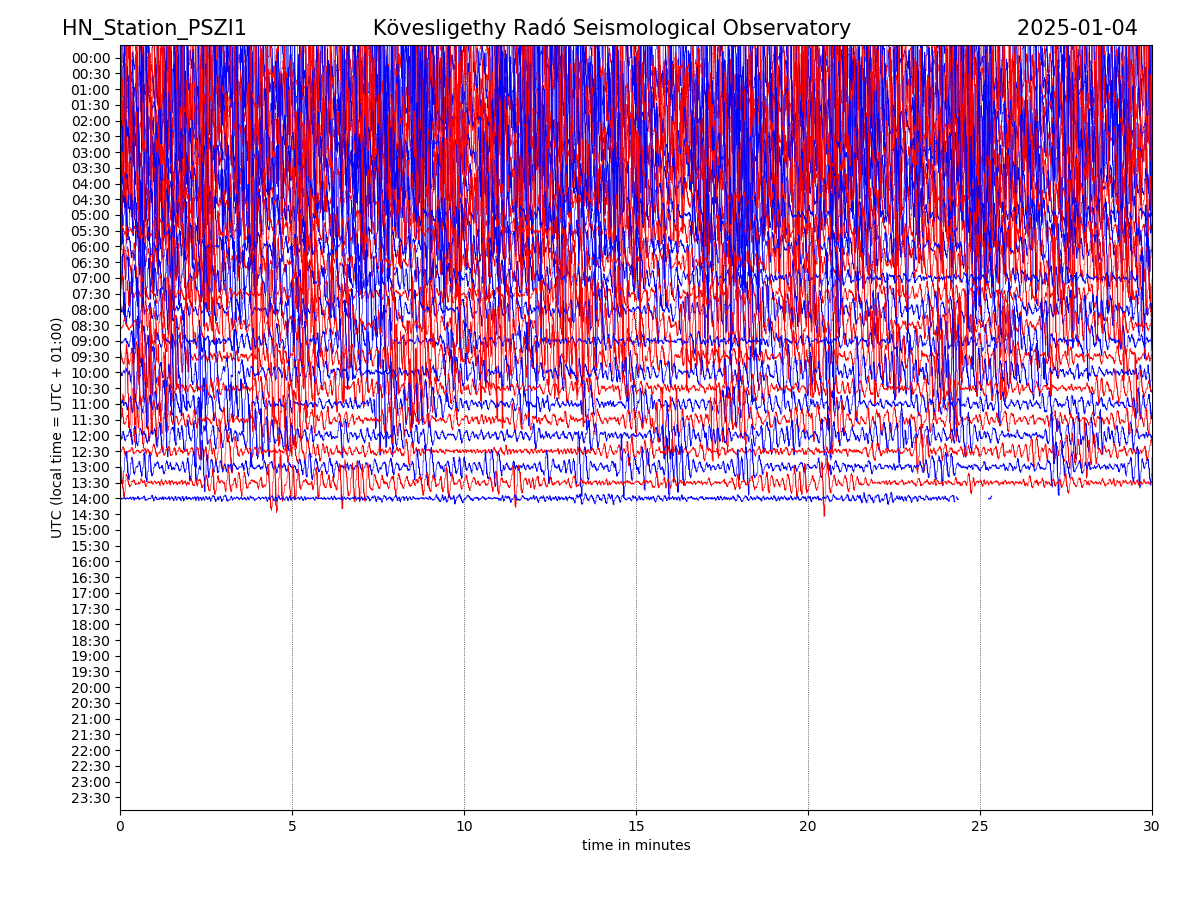Click the 5 minute tick label
This screenshot has height=900, width=1200.
click(292, 826)
